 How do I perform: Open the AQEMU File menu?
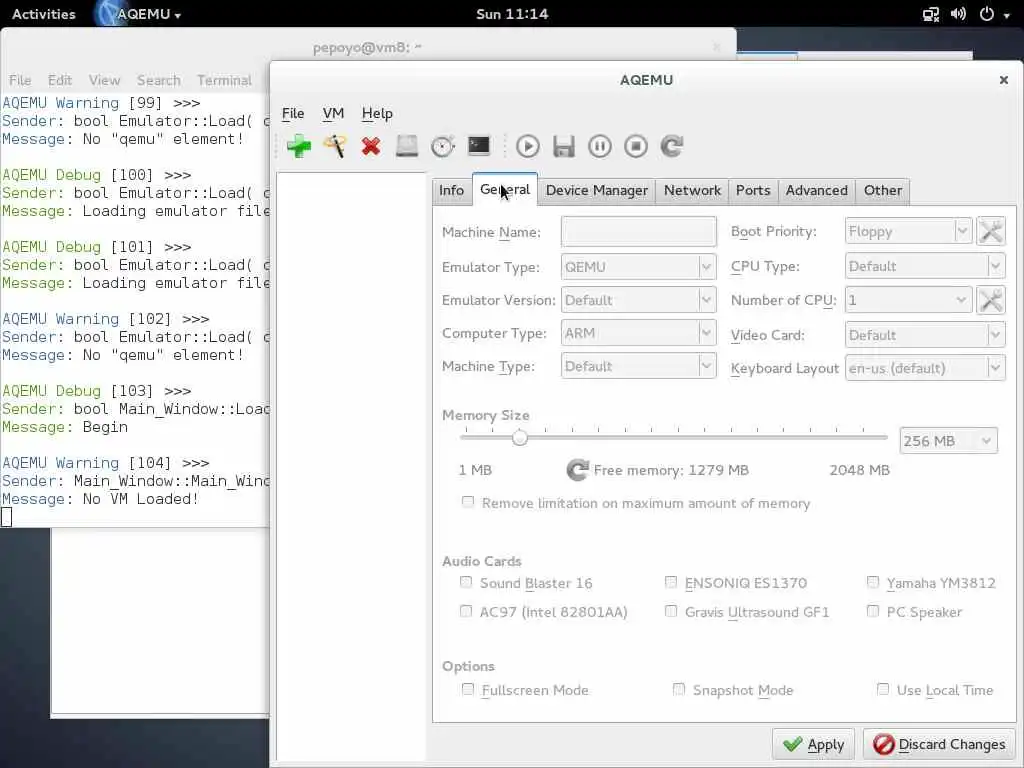pos(293,113)
